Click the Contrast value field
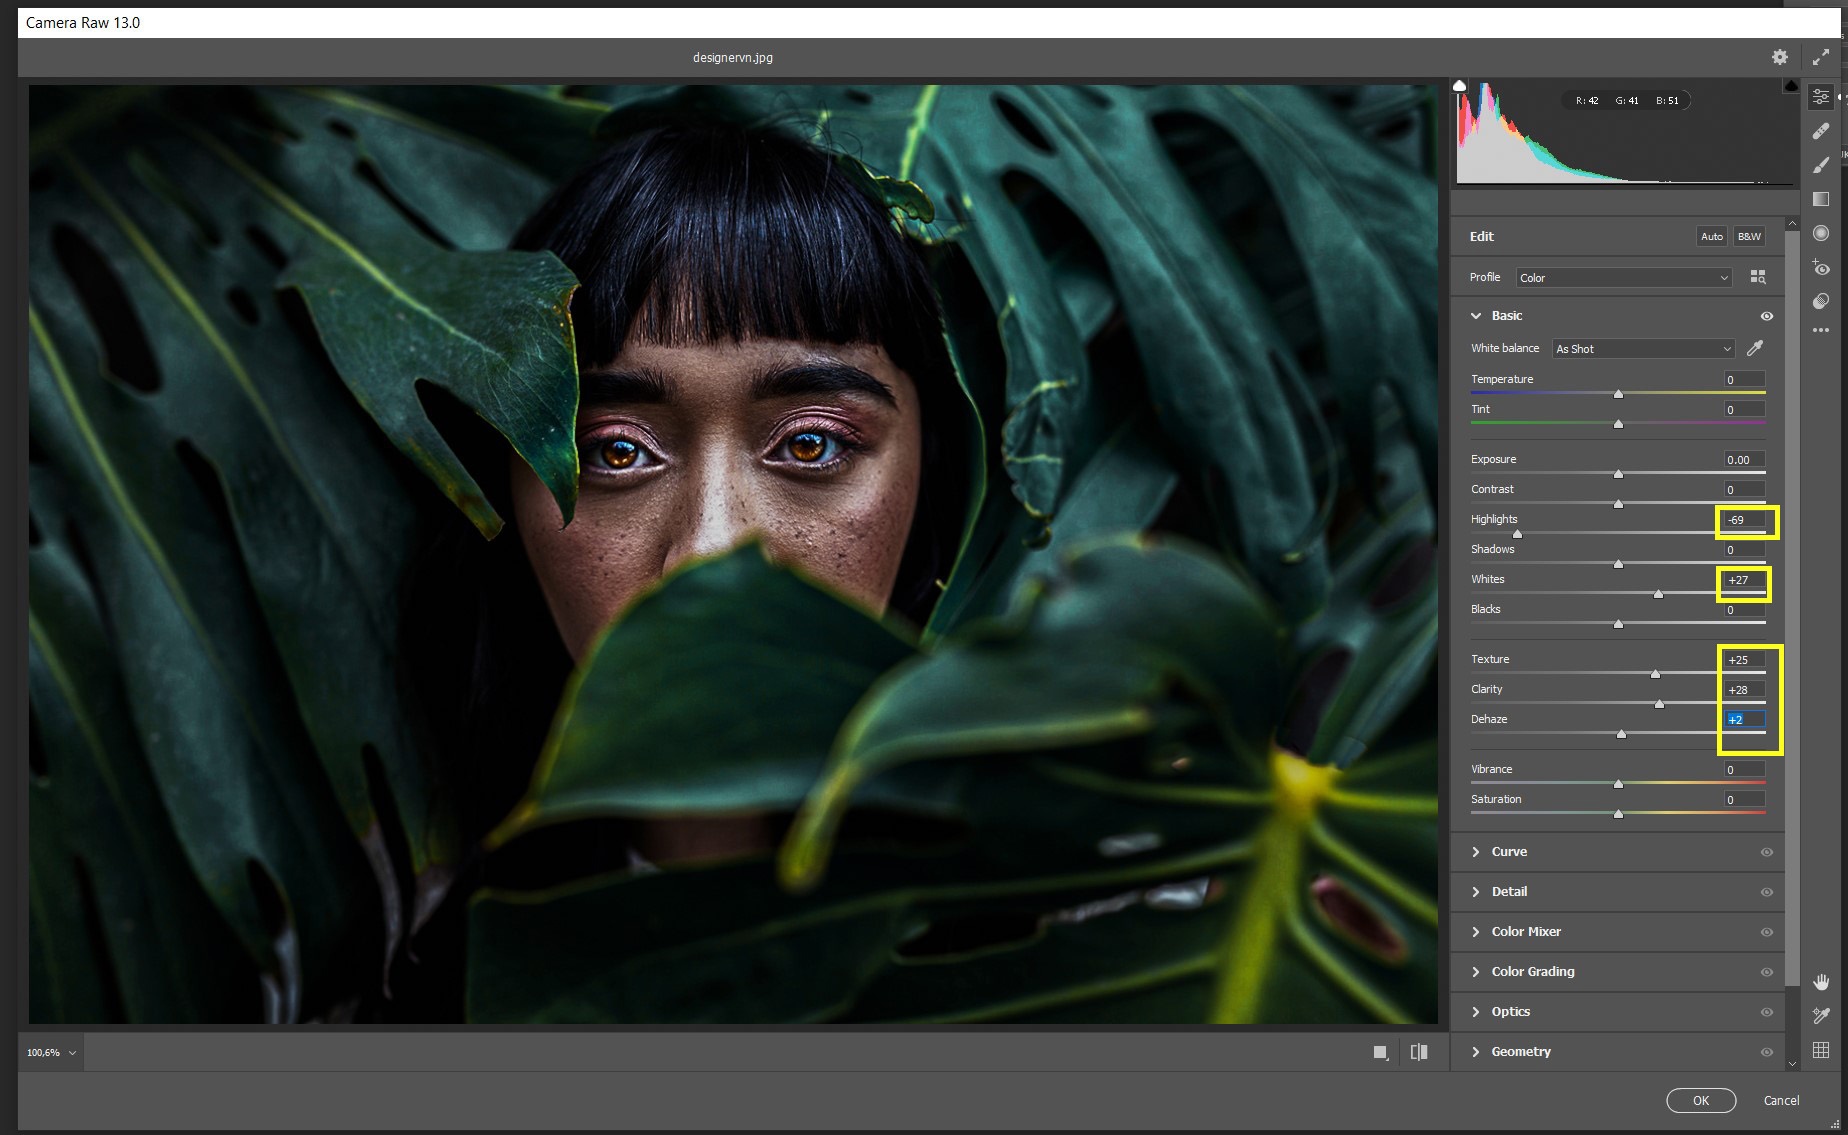Viewport: 1848px width, 1135px height. 1745,490
